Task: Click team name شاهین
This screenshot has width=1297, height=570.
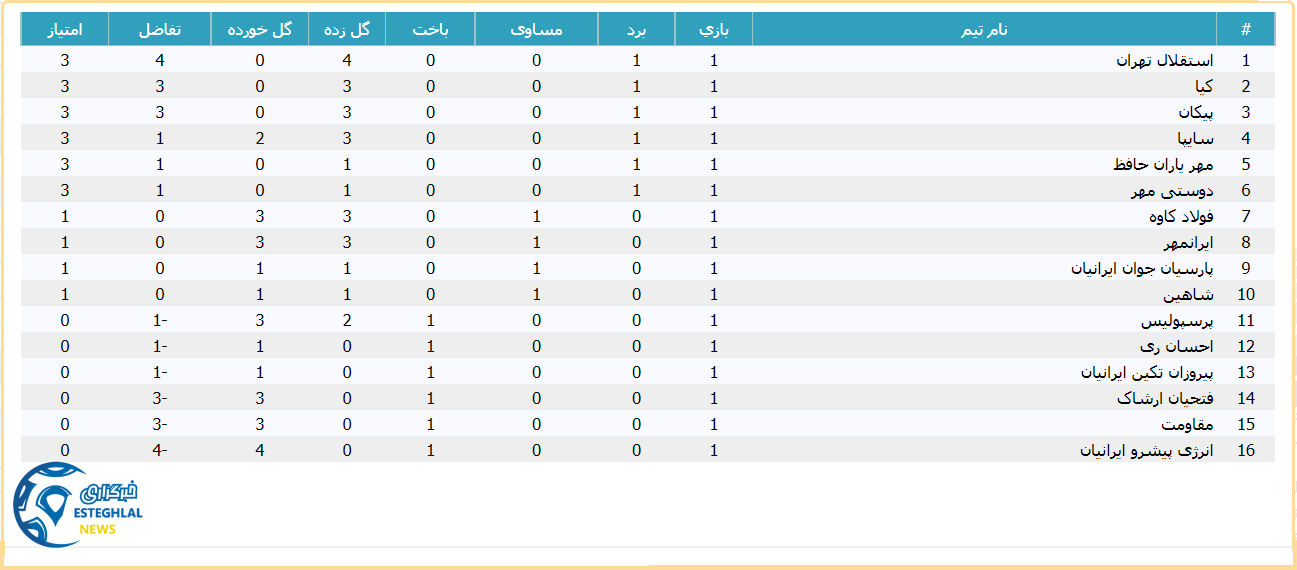Action: [1188, 295]
